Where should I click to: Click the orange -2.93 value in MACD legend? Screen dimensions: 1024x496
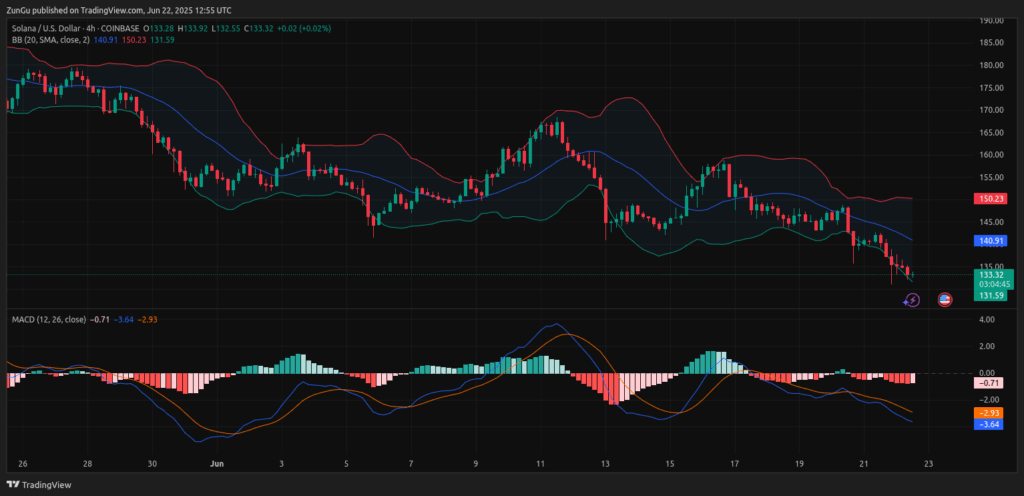tap(148, 319)
